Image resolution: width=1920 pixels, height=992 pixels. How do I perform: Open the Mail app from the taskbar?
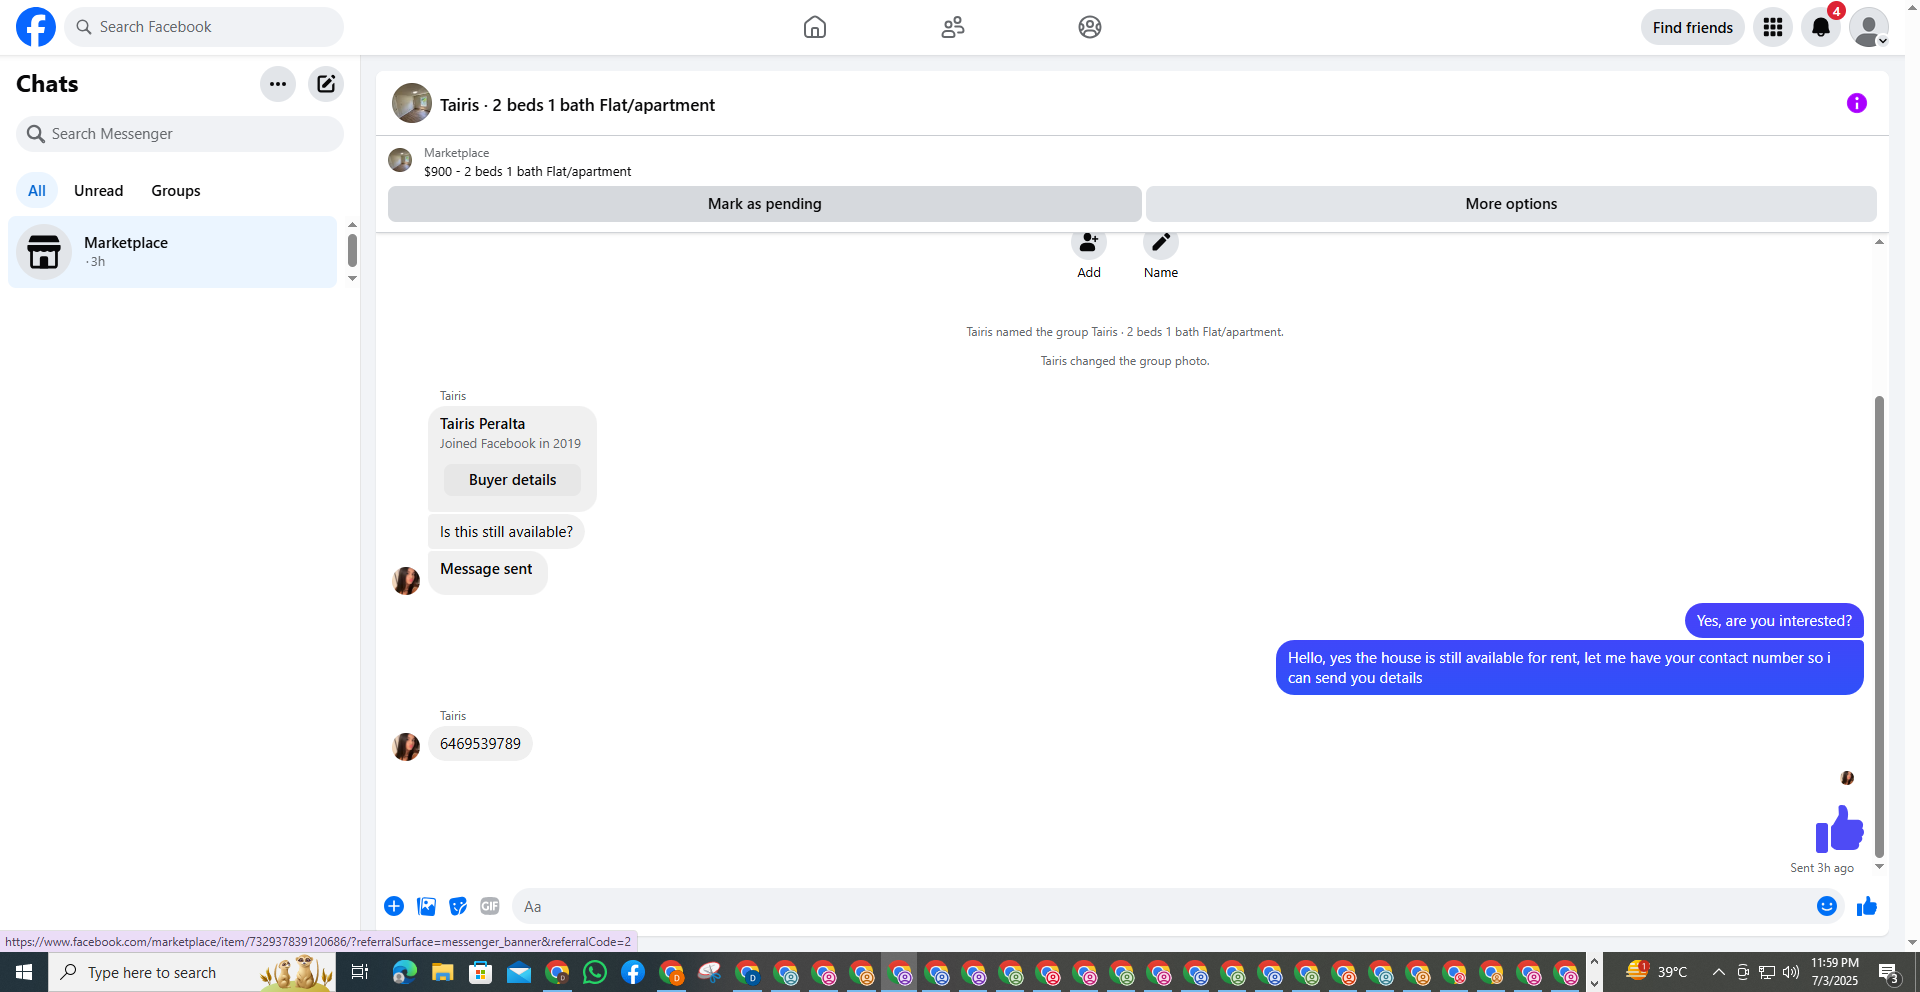(x=519, y=972)
